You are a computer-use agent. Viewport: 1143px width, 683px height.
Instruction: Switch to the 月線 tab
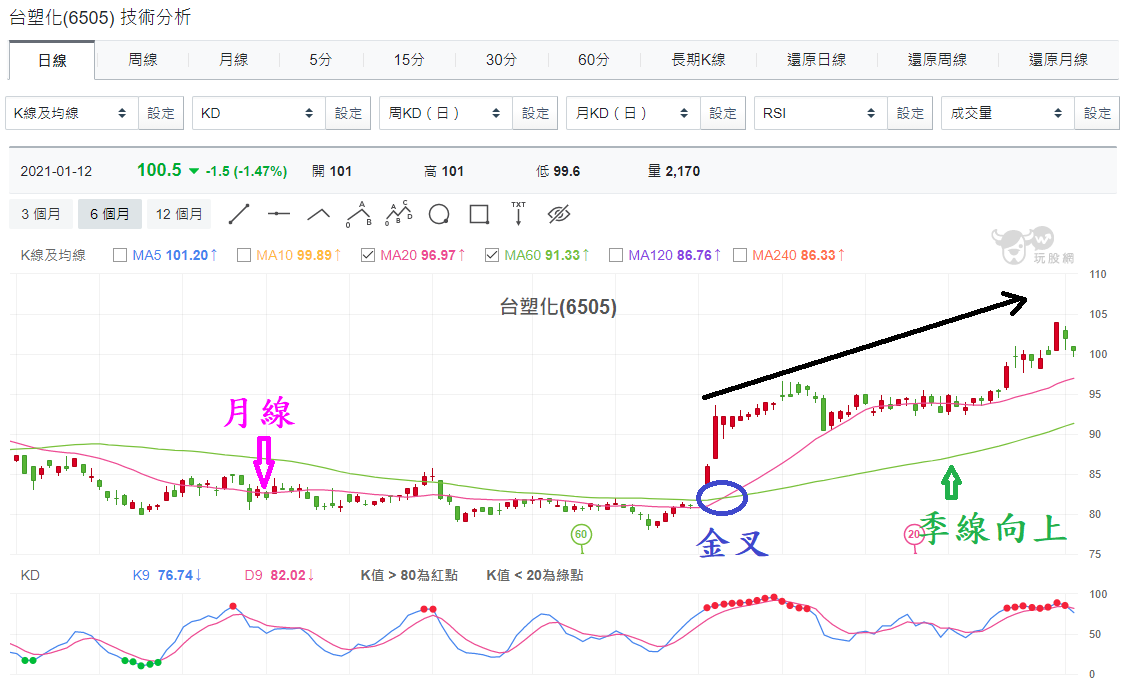[x=233, y=60]
